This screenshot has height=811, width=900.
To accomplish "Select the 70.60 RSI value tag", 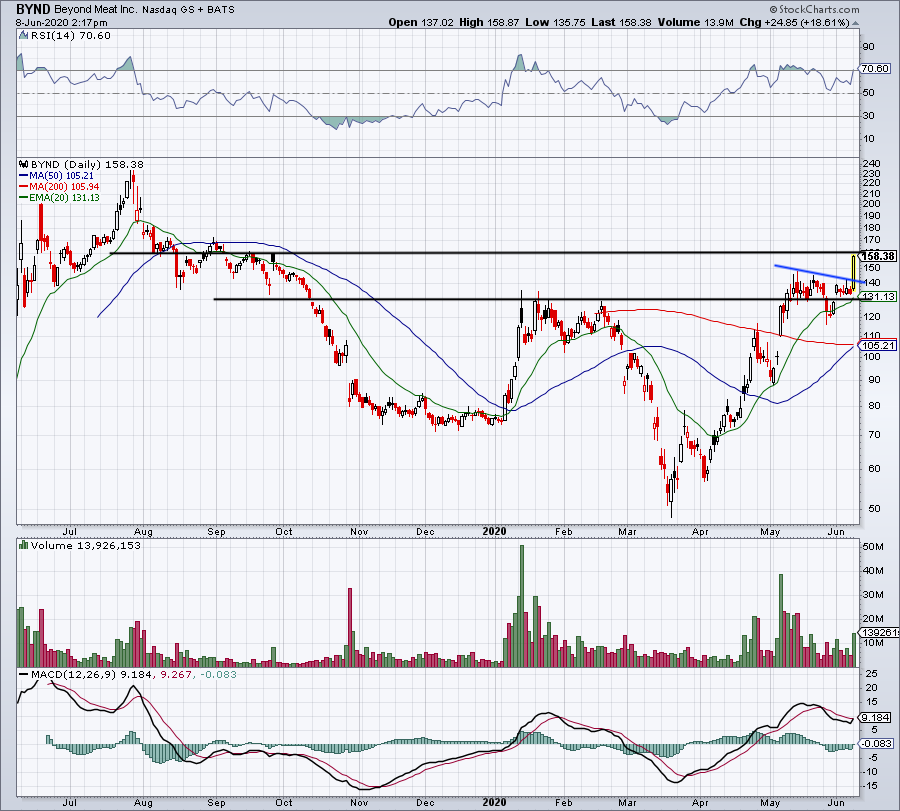I will tap(876, 69).
